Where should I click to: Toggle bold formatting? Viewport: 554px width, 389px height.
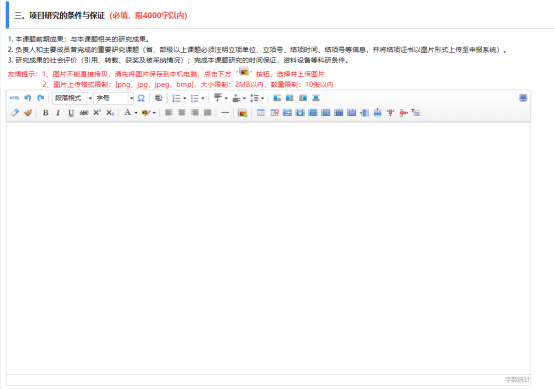[x=46, y=113]
